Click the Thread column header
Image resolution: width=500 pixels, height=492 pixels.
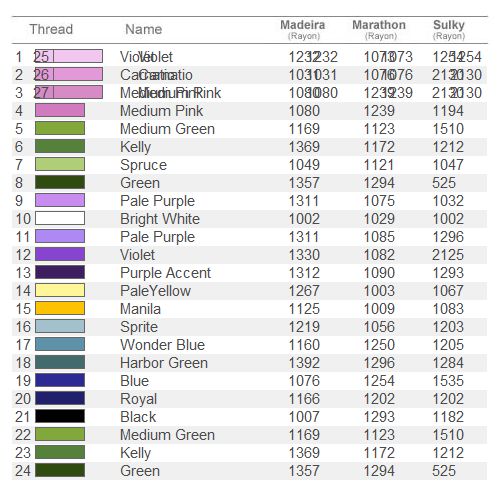click(51, 29)
